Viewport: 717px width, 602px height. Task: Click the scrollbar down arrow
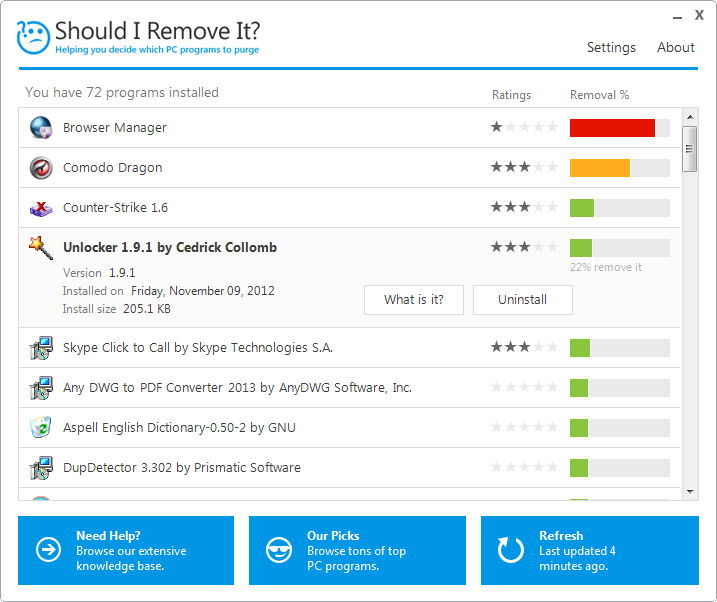tap(690, 492)
